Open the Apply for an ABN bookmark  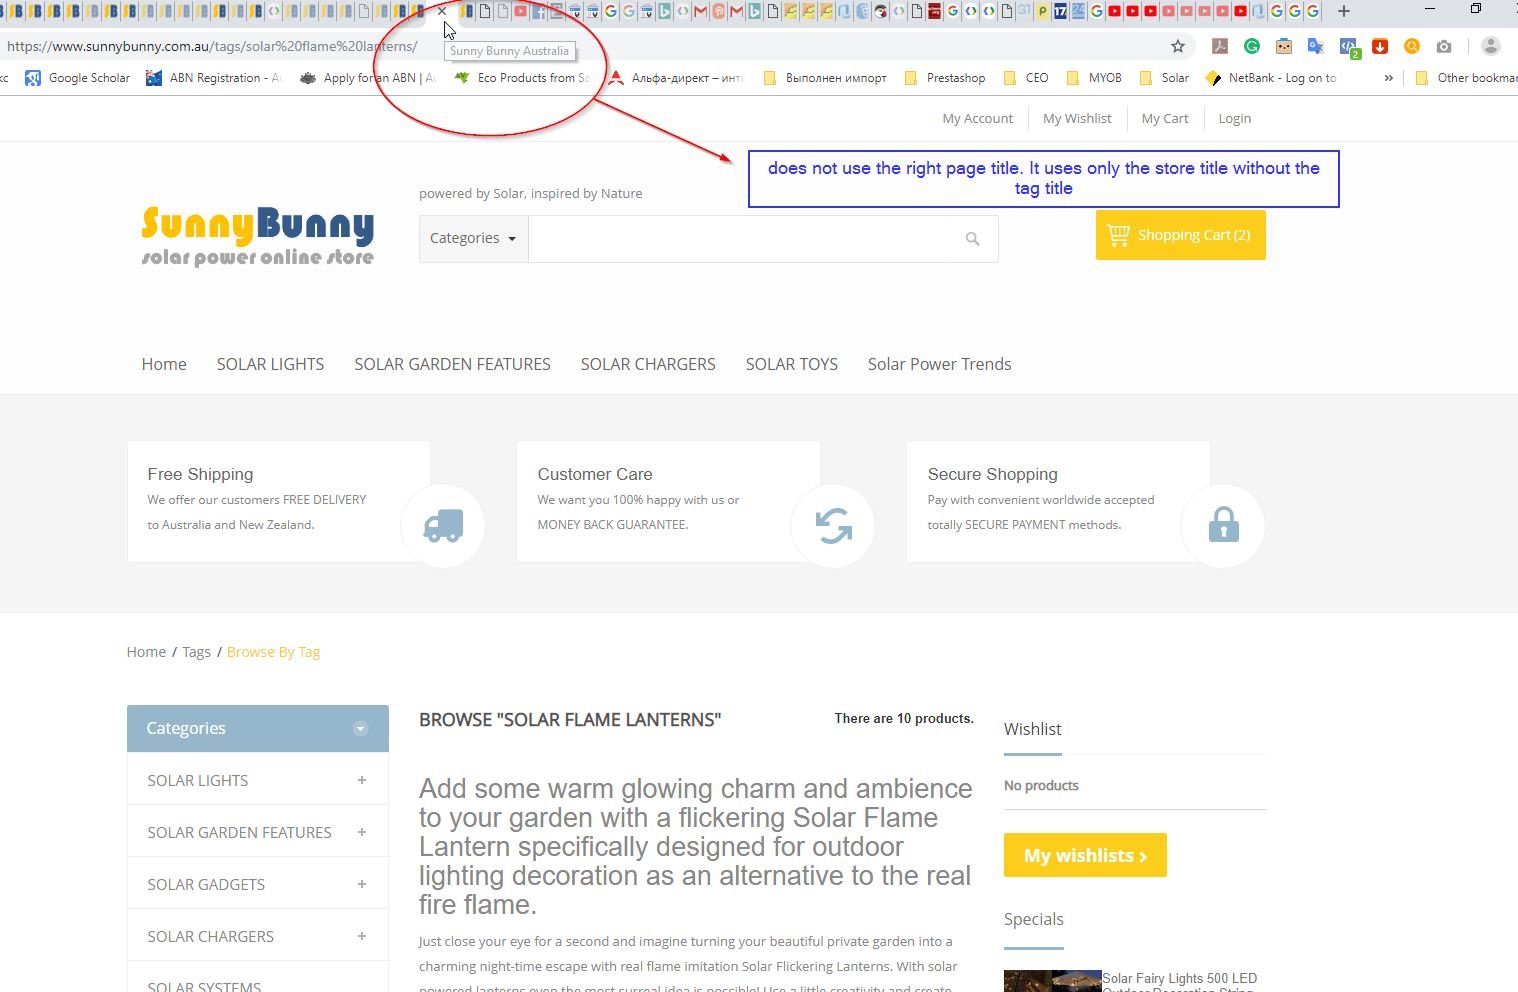click(x=368, y=78)
